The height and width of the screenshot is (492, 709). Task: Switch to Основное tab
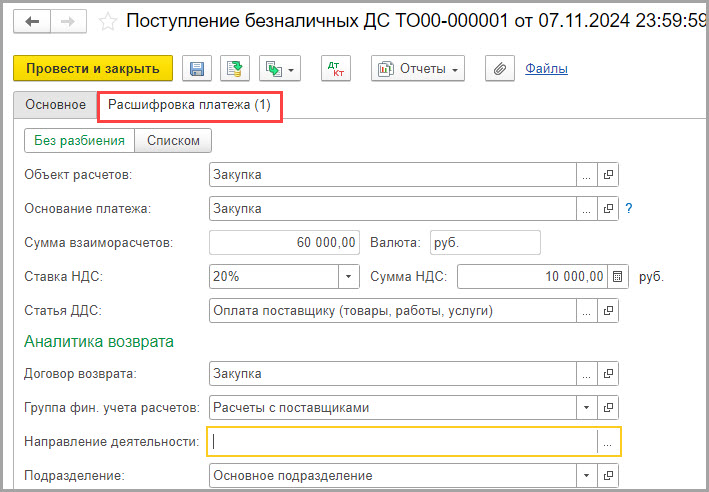pyautogui.click(x=56, y=105)
